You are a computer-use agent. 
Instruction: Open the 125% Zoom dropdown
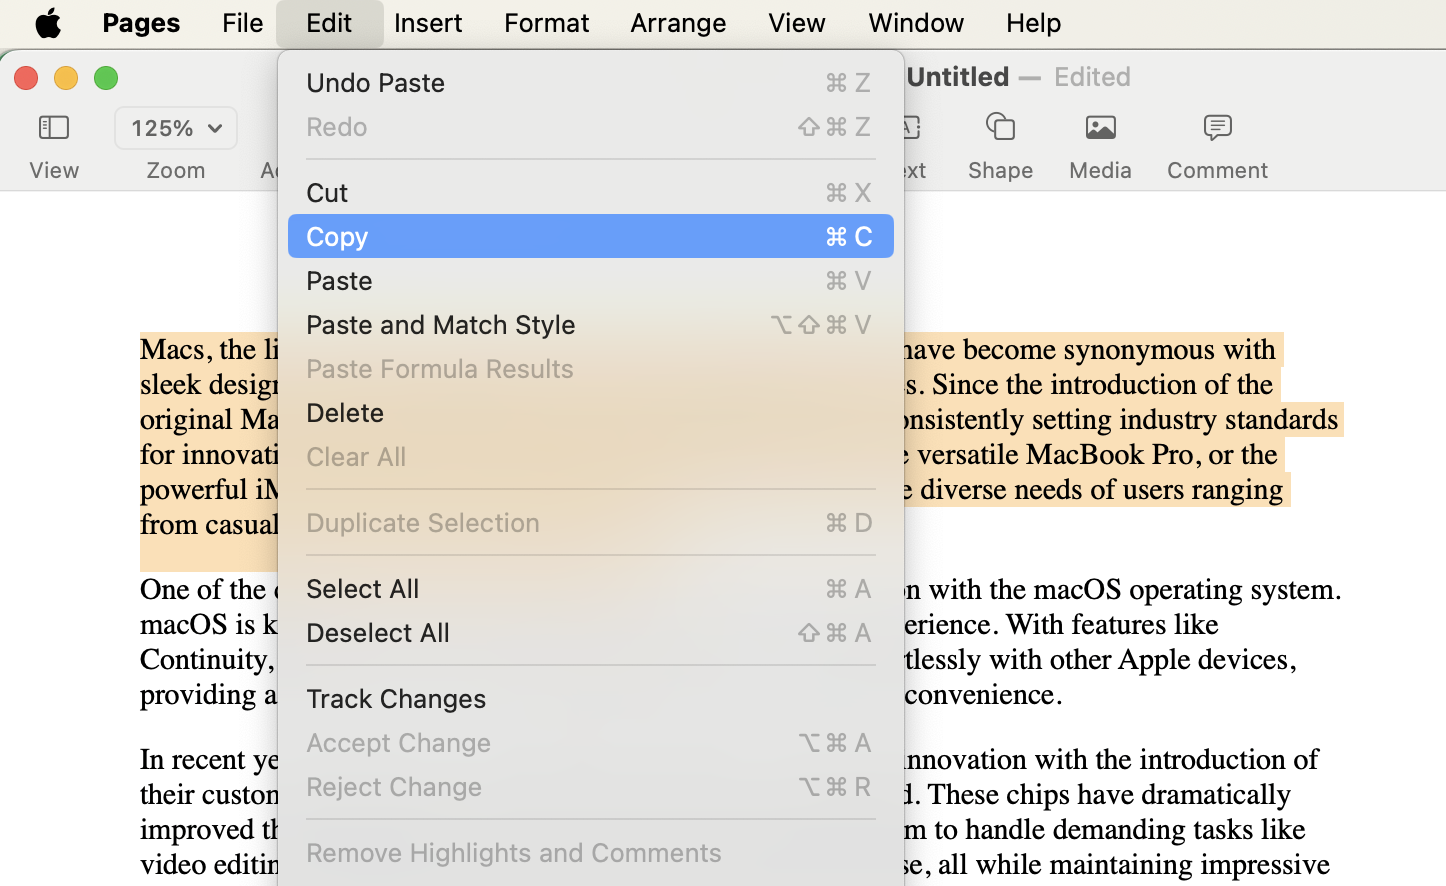click(176, 128)
